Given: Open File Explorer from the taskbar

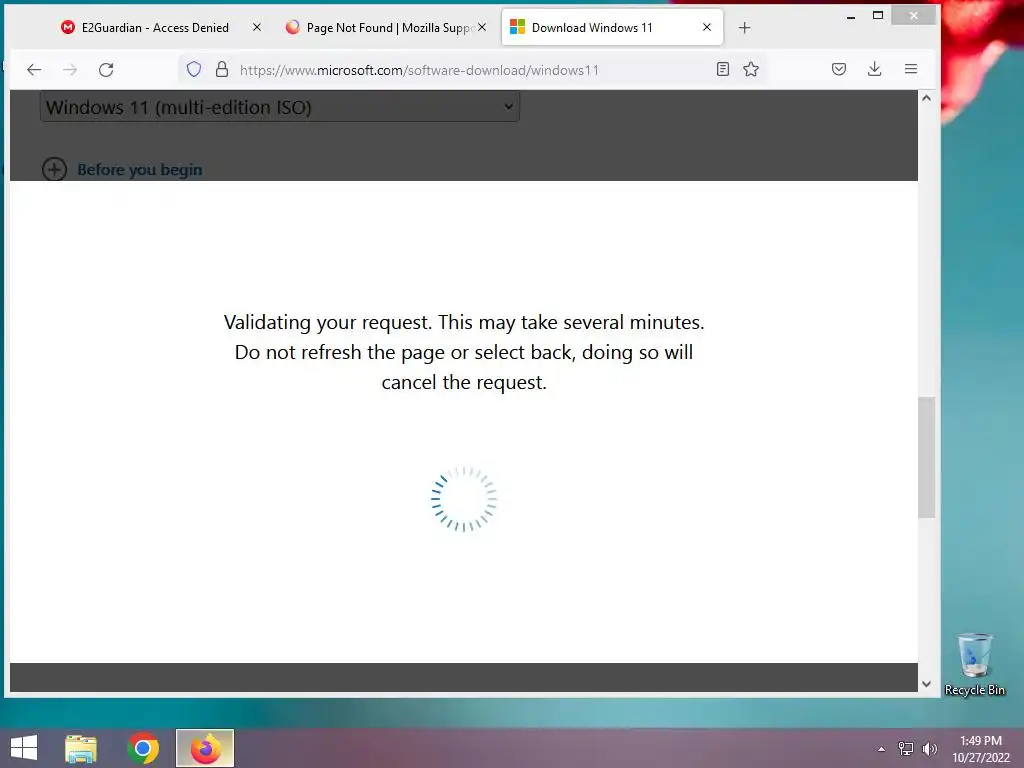Looking at the screenshot, I should (81, 748).
